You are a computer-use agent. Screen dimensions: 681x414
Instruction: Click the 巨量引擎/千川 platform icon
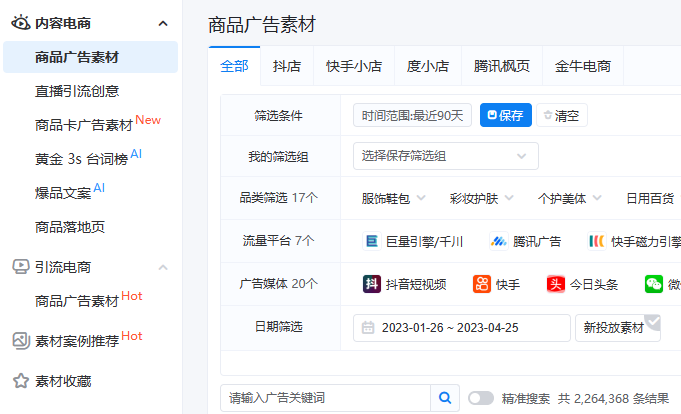click(x=372, y=241)
